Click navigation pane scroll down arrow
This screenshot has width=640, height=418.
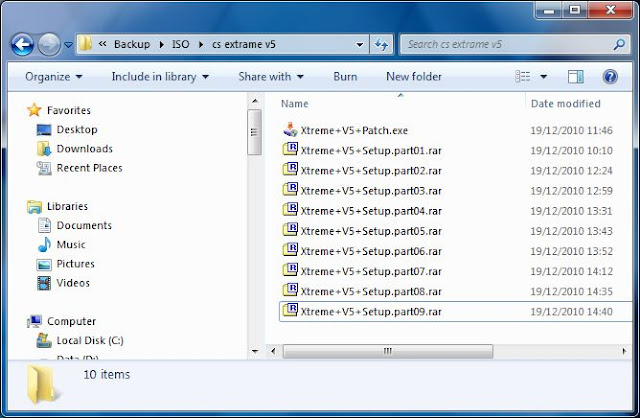(255, 351)
